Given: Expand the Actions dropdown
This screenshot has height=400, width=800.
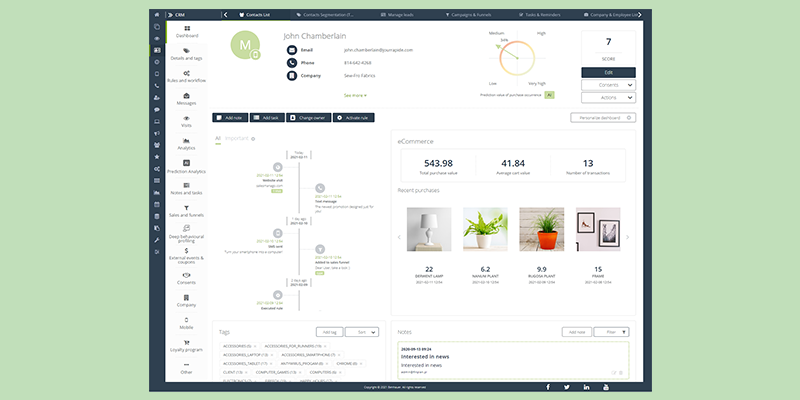Looking at the screenshot, I should click(x=608, y=98).
